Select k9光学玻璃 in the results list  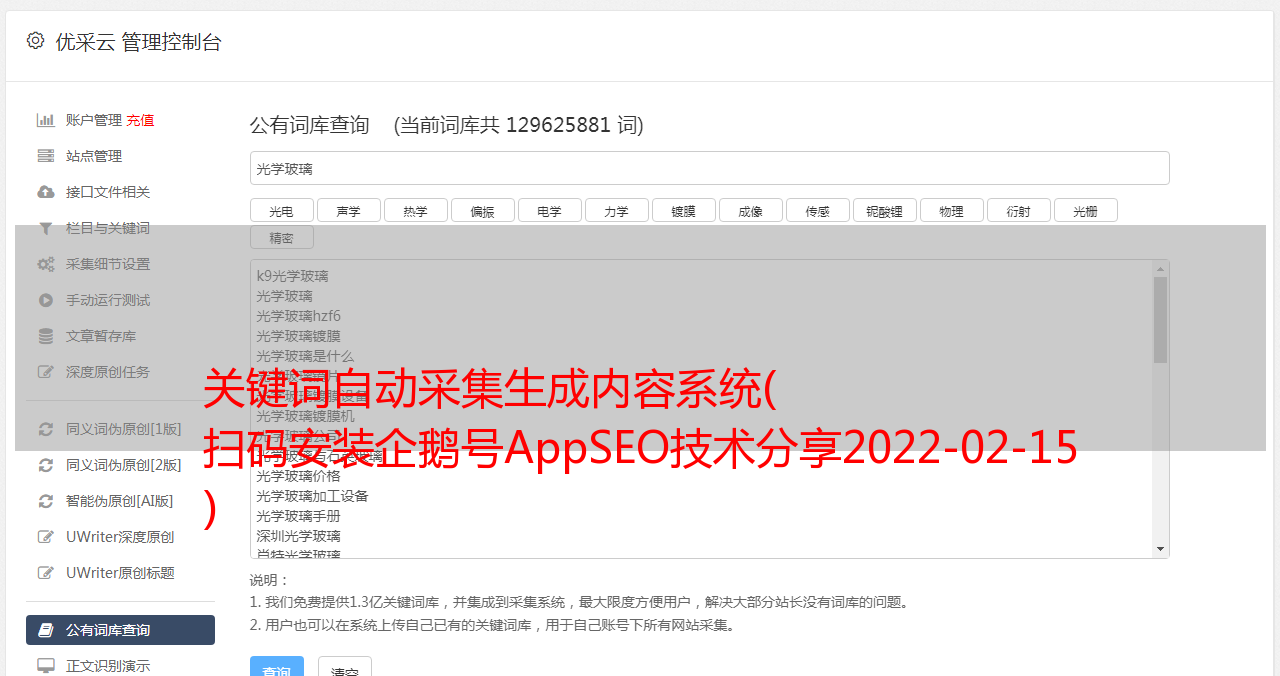(x=292, y=276)
